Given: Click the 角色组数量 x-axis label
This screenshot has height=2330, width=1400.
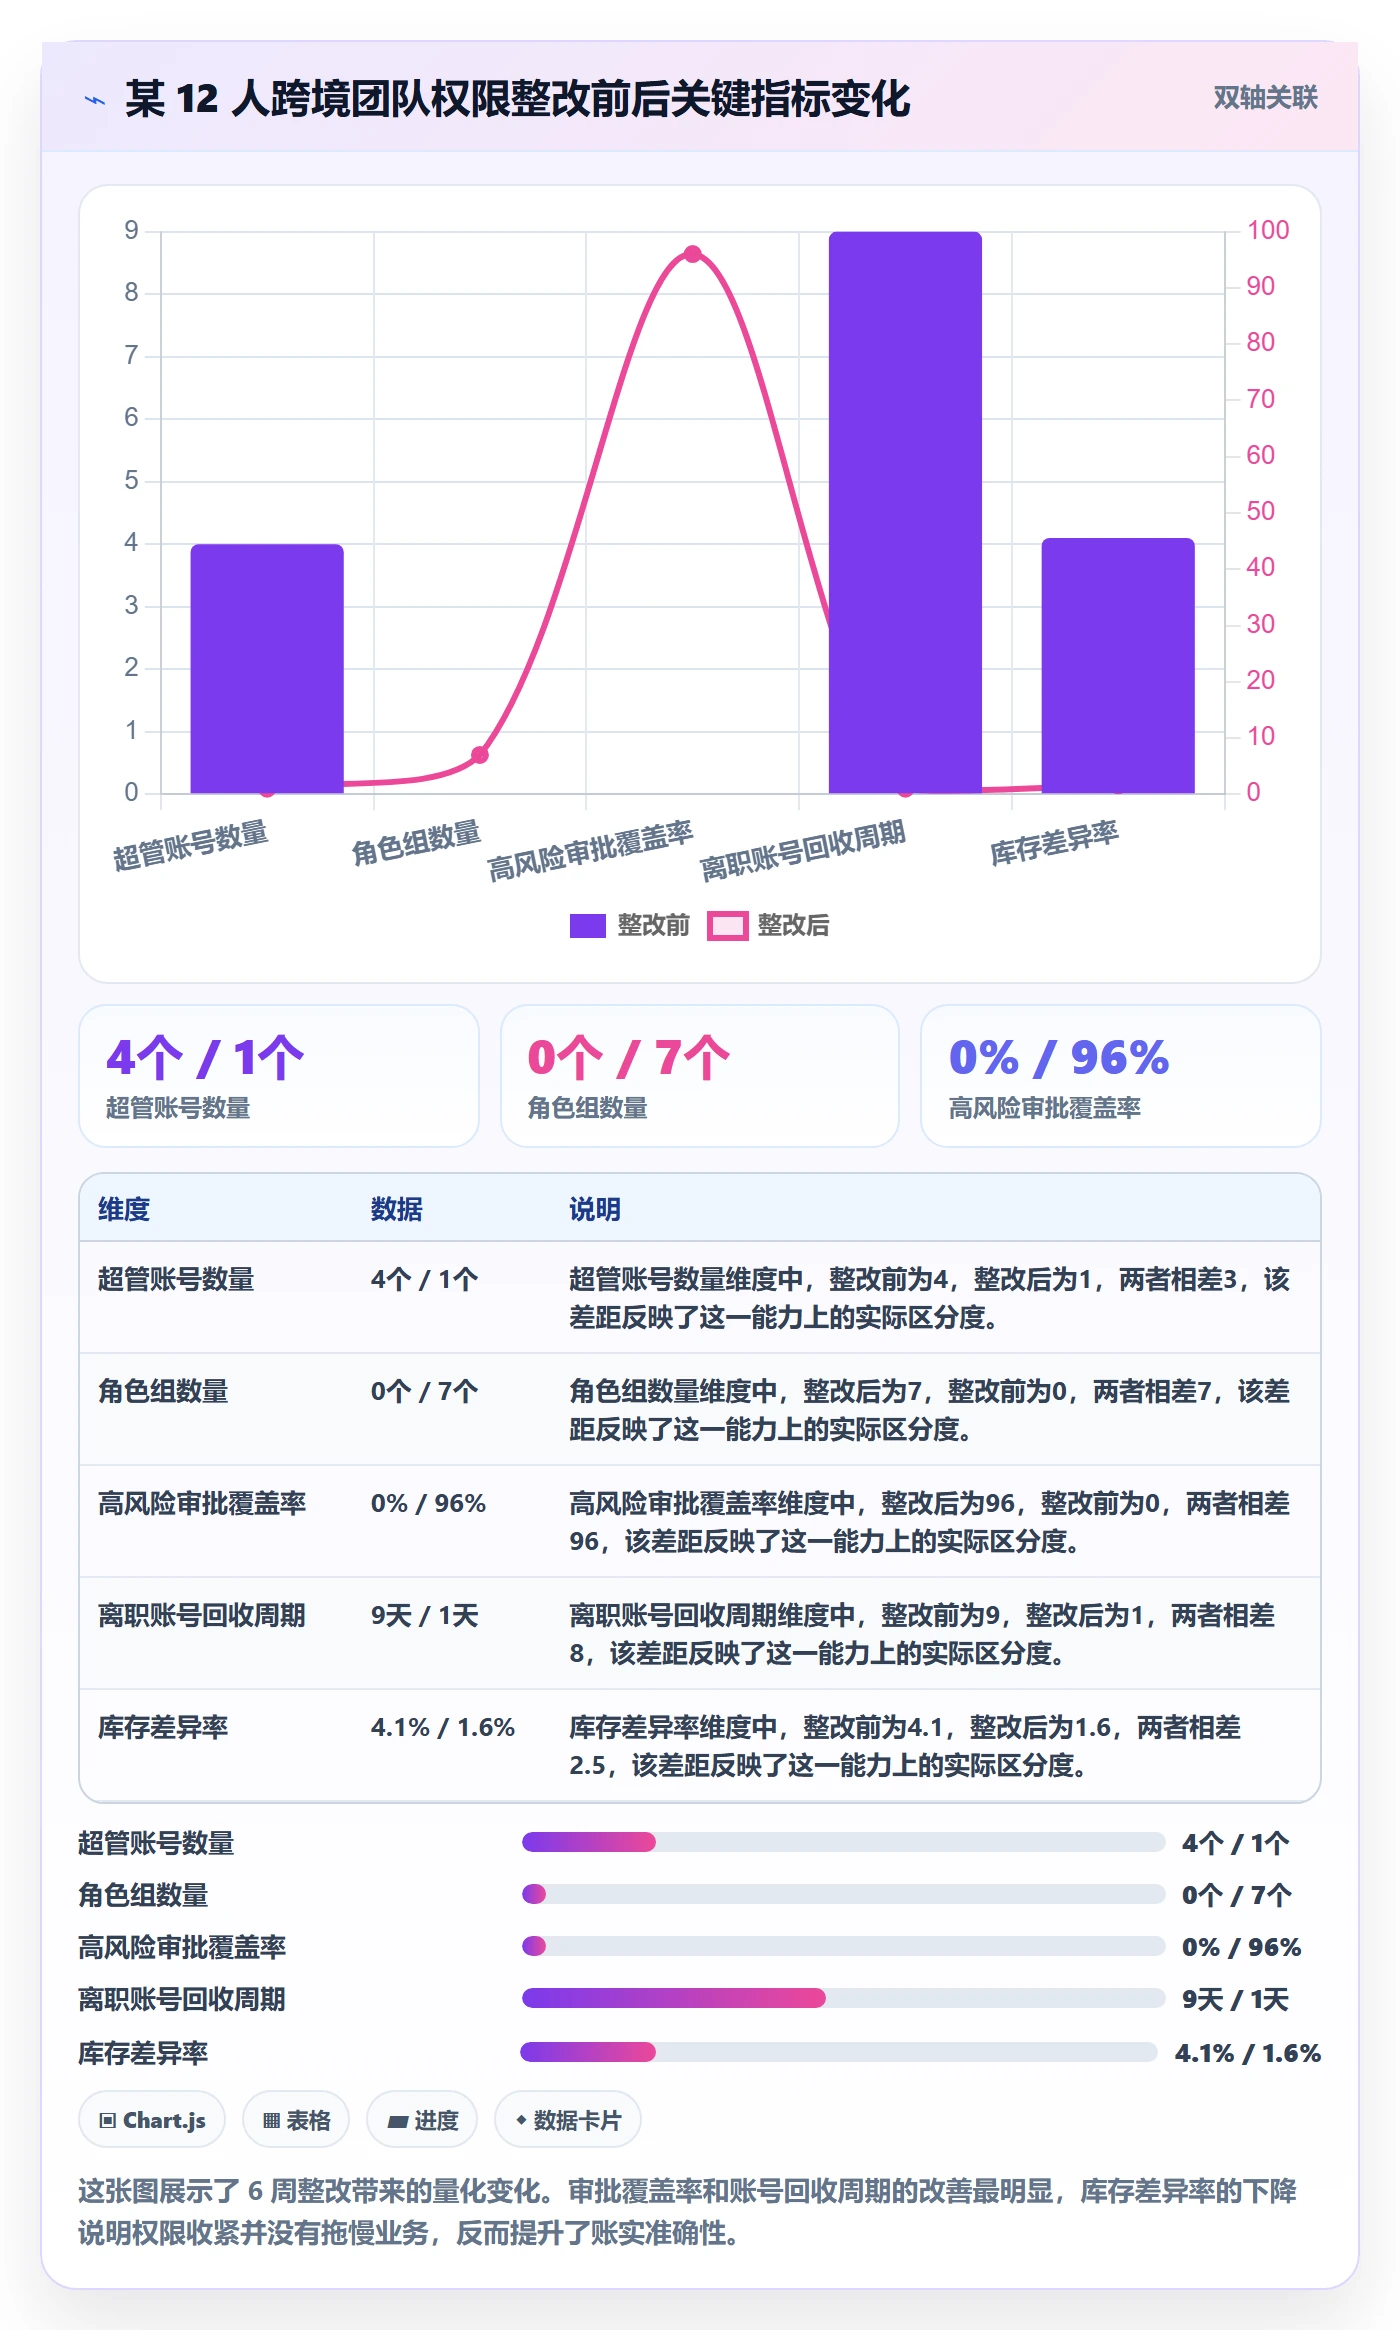Looking at the screenshot, I should (x=415, y=843).
